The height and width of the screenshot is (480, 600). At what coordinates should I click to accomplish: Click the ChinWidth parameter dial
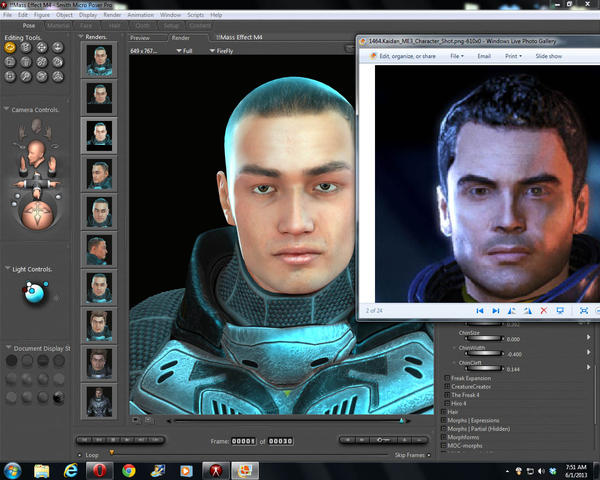point(484,353)
